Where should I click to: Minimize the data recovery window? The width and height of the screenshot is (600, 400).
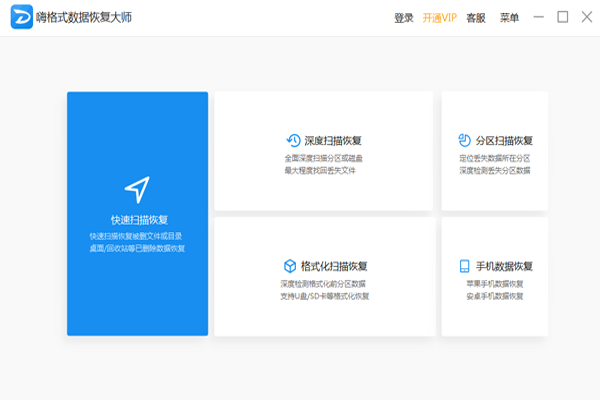[540, 17]
